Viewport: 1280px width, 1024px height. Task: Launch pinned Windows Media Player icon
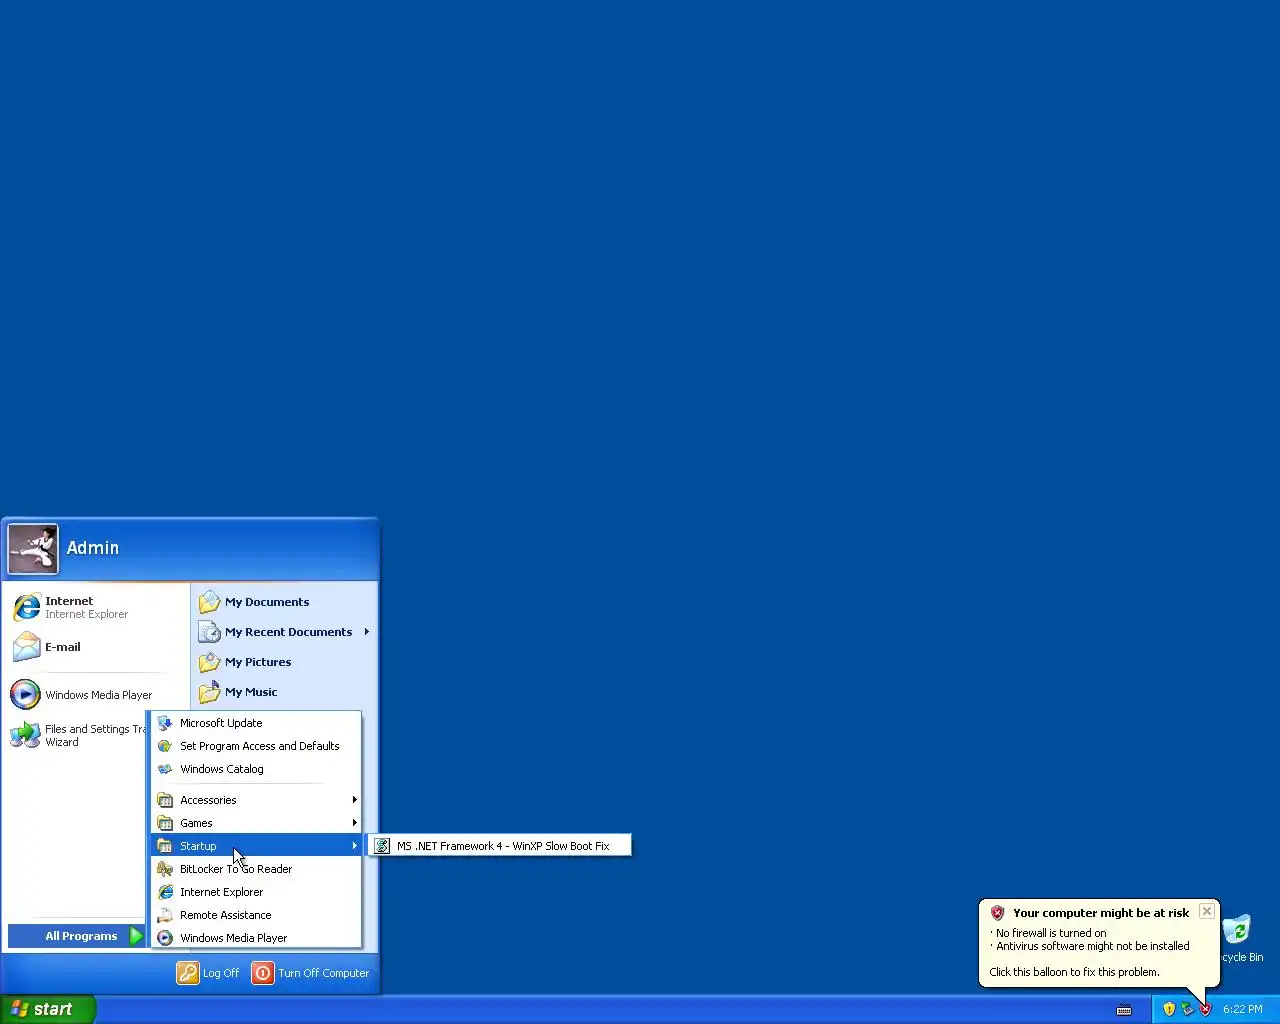(25, 694)
